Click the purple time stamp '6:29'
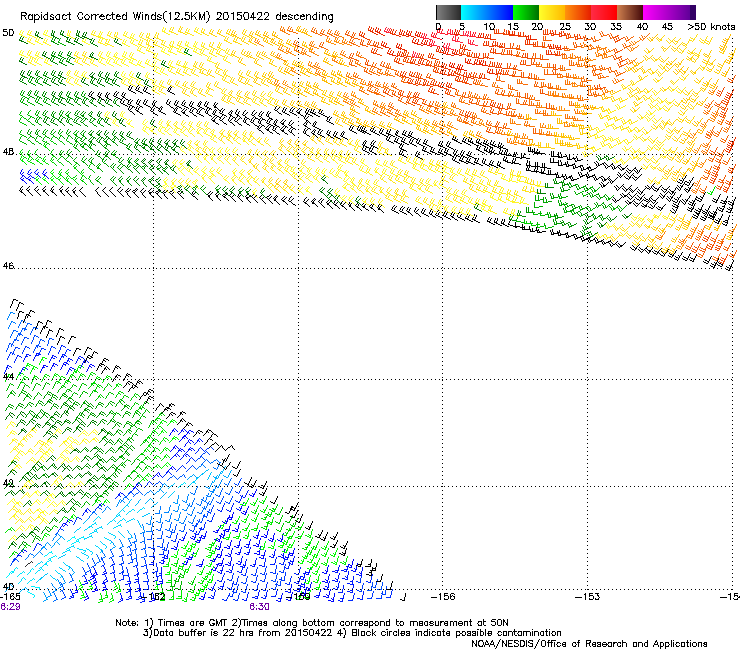Screen dimensions: 740x650 tap(10, 607)
